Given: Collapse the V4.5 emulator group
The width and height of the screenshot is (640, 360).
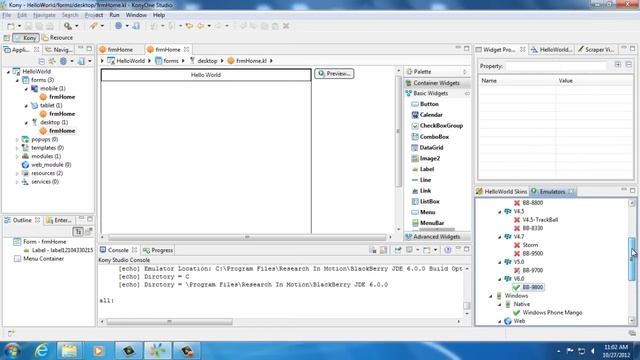Looking at the screenshot, I should pyautogui.click(x=500, y=211).
